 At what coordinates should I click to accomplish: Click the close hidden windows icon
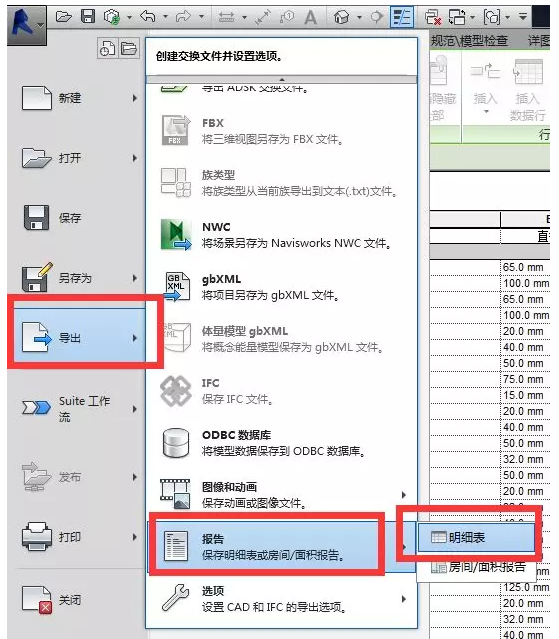coord(433,17)
